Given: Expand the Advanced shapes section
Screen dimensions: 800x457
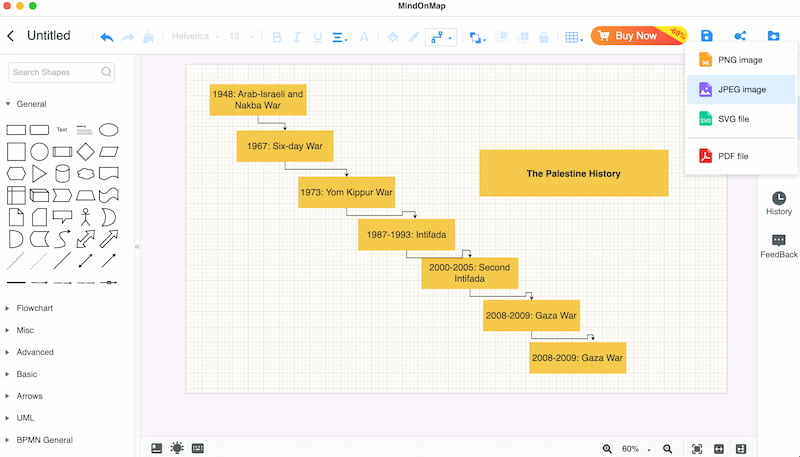Looking at the screenshot, I should click(x=30, y=352).
